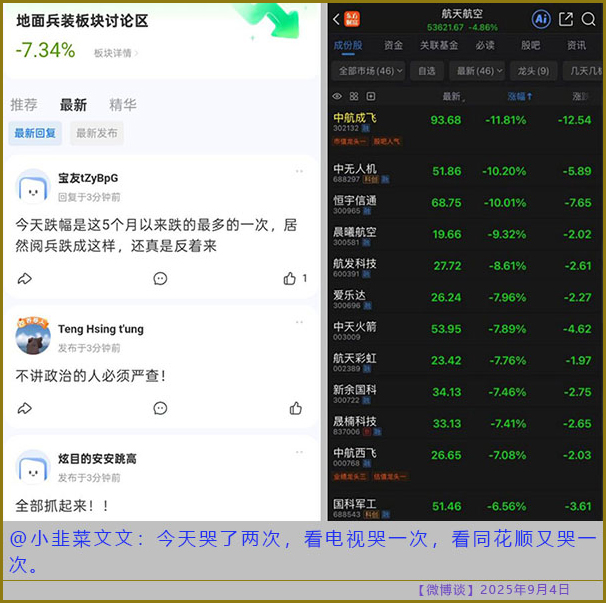Screen dimensions: 606x603
Task: Switch to the 精华 tab
Action: click(x=123, y=105)
